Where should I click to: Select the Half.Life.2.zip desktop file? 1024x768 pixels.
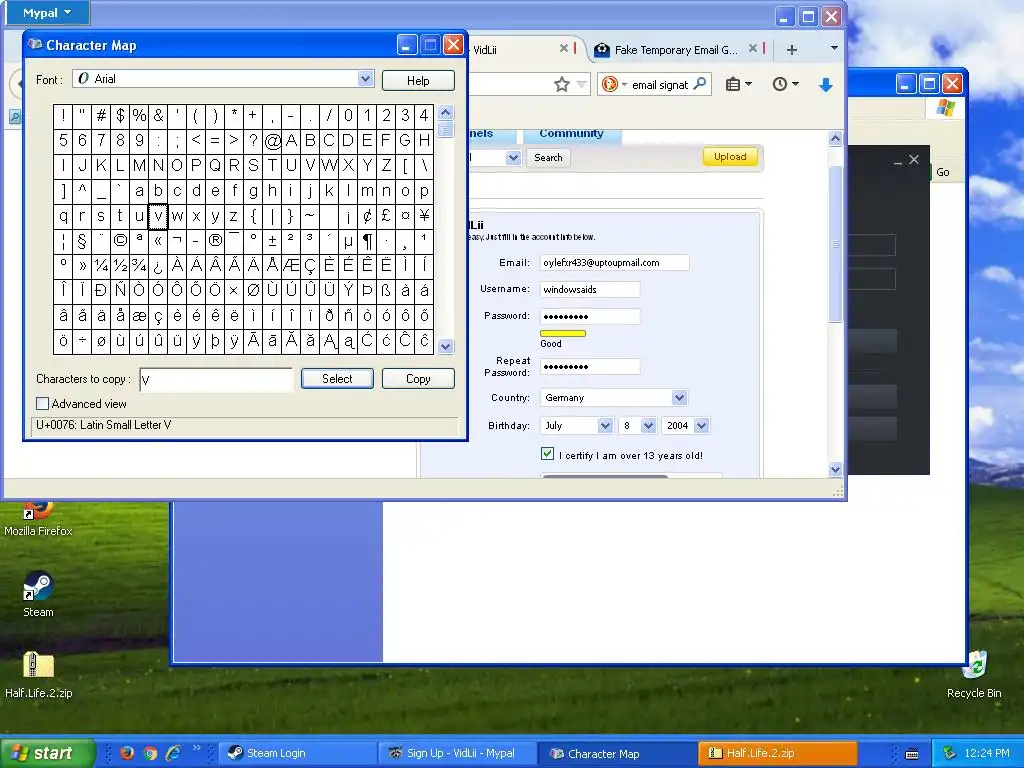[x=38, y=675]
